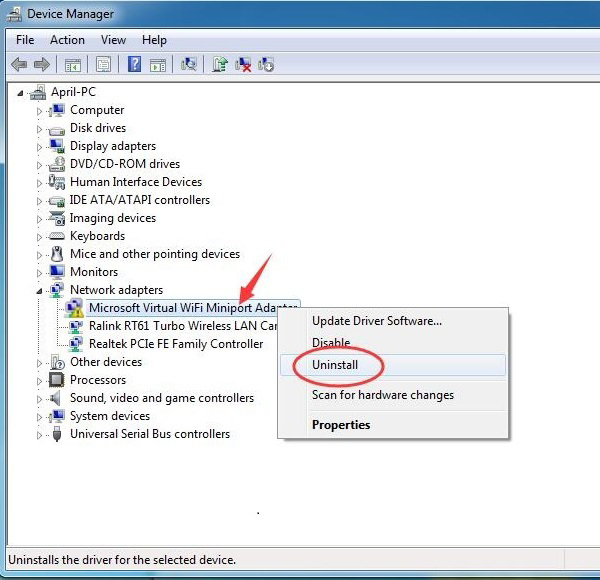Image resolution: width=600 pixels, height=580 pixels.
Task: Select Microsoft Virtual WiFi Miniport Adapter
Action: (193, 308)
